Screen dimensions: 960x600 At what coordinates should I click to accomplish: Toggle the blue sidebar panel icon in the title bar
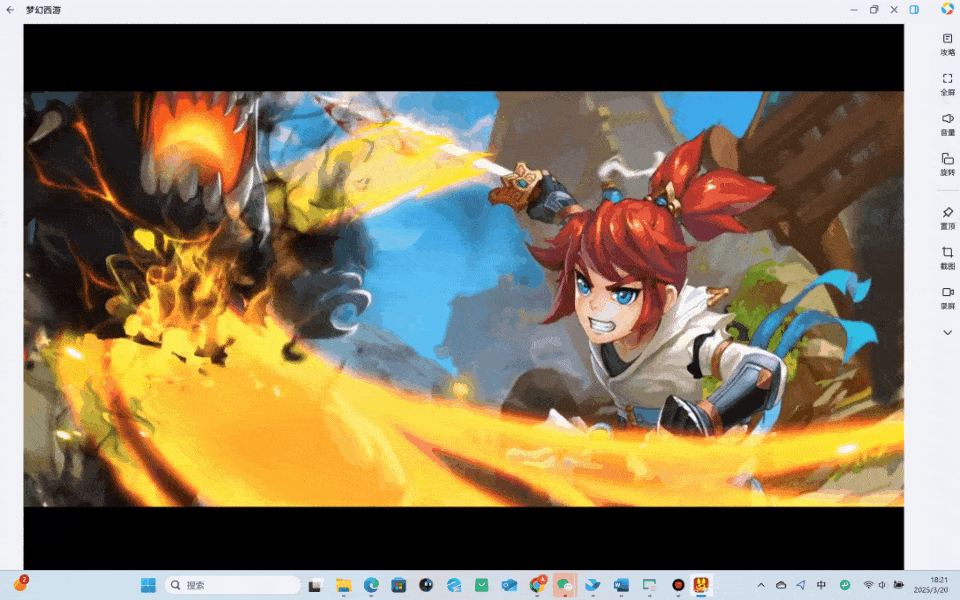point(914,10)
